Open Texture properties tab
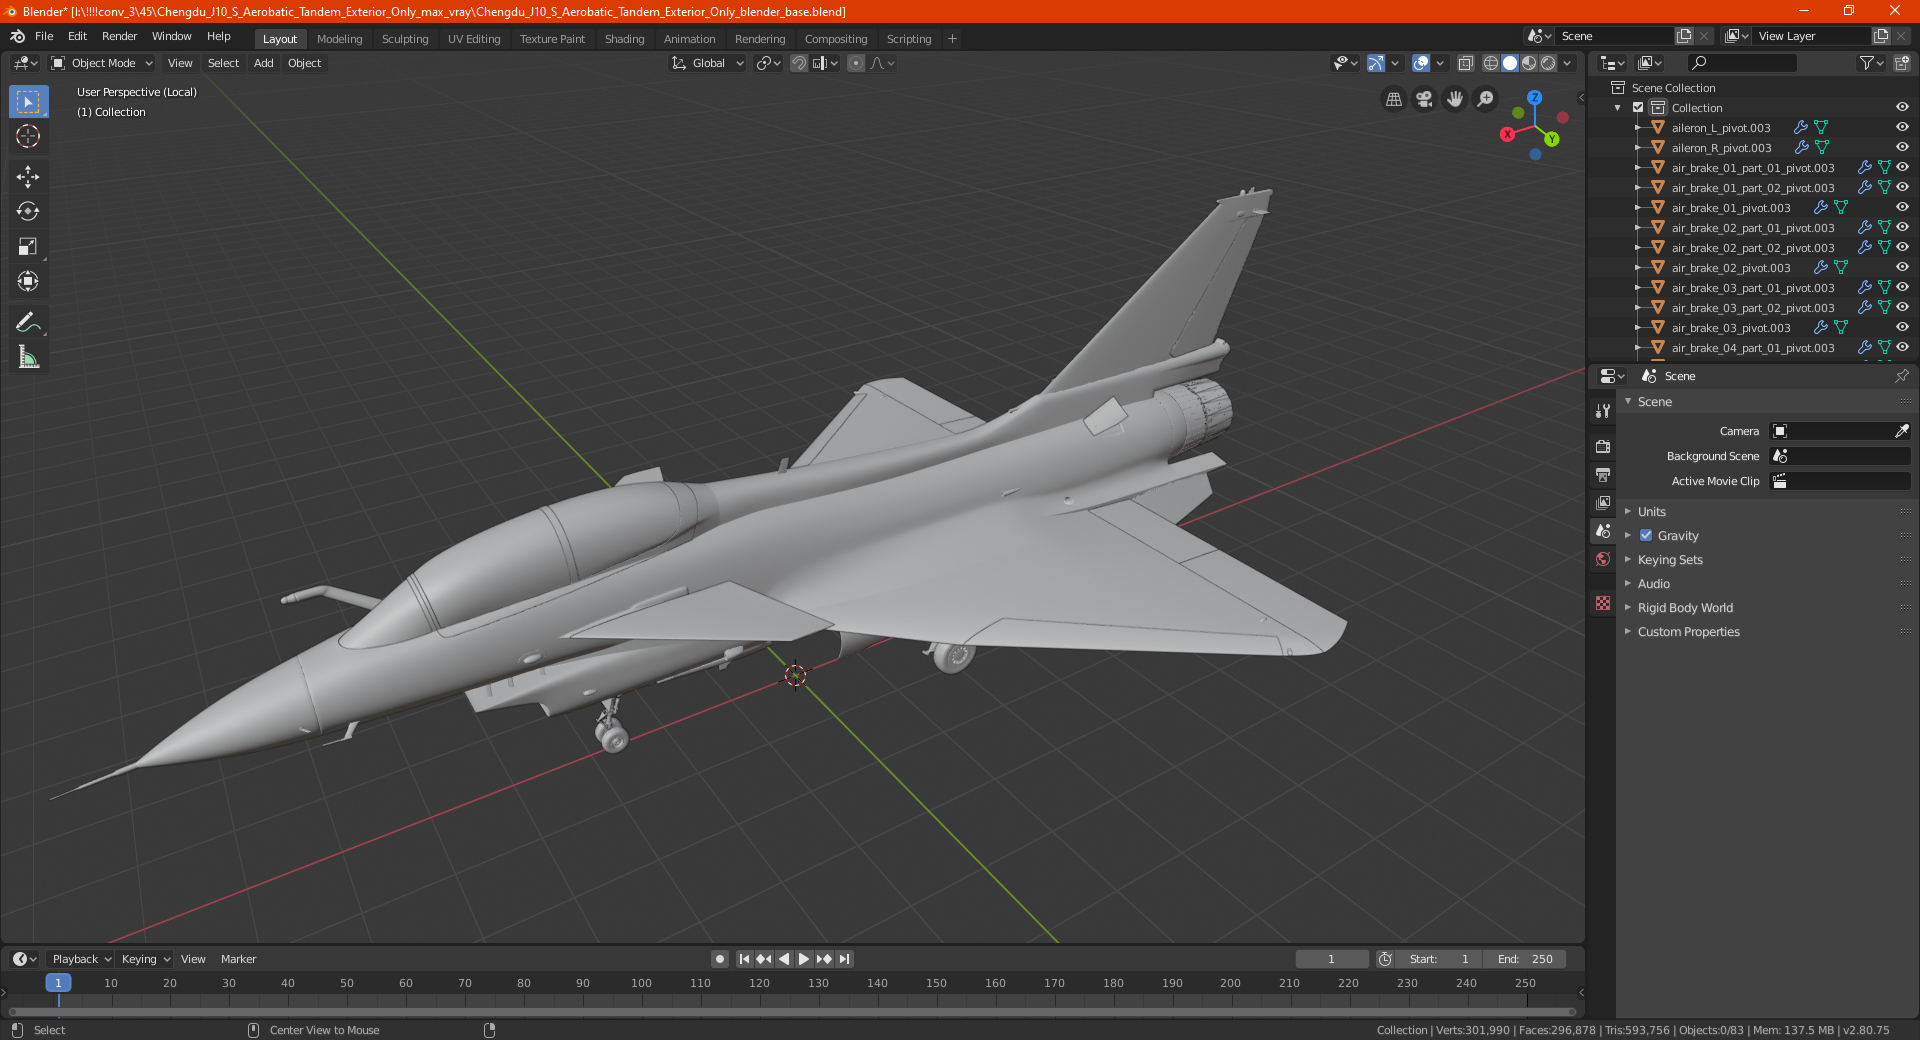The image size is (1920, 1040). tap(1603, 603)
